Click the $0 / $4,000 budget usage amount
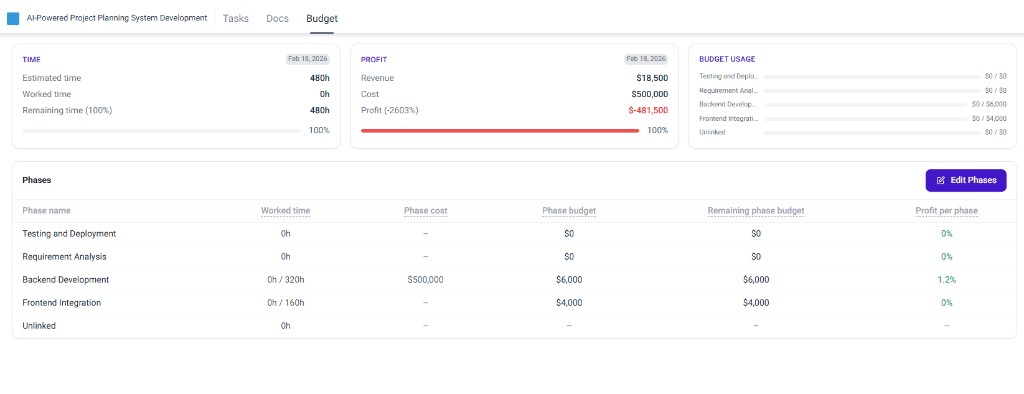 click(989, 119)
